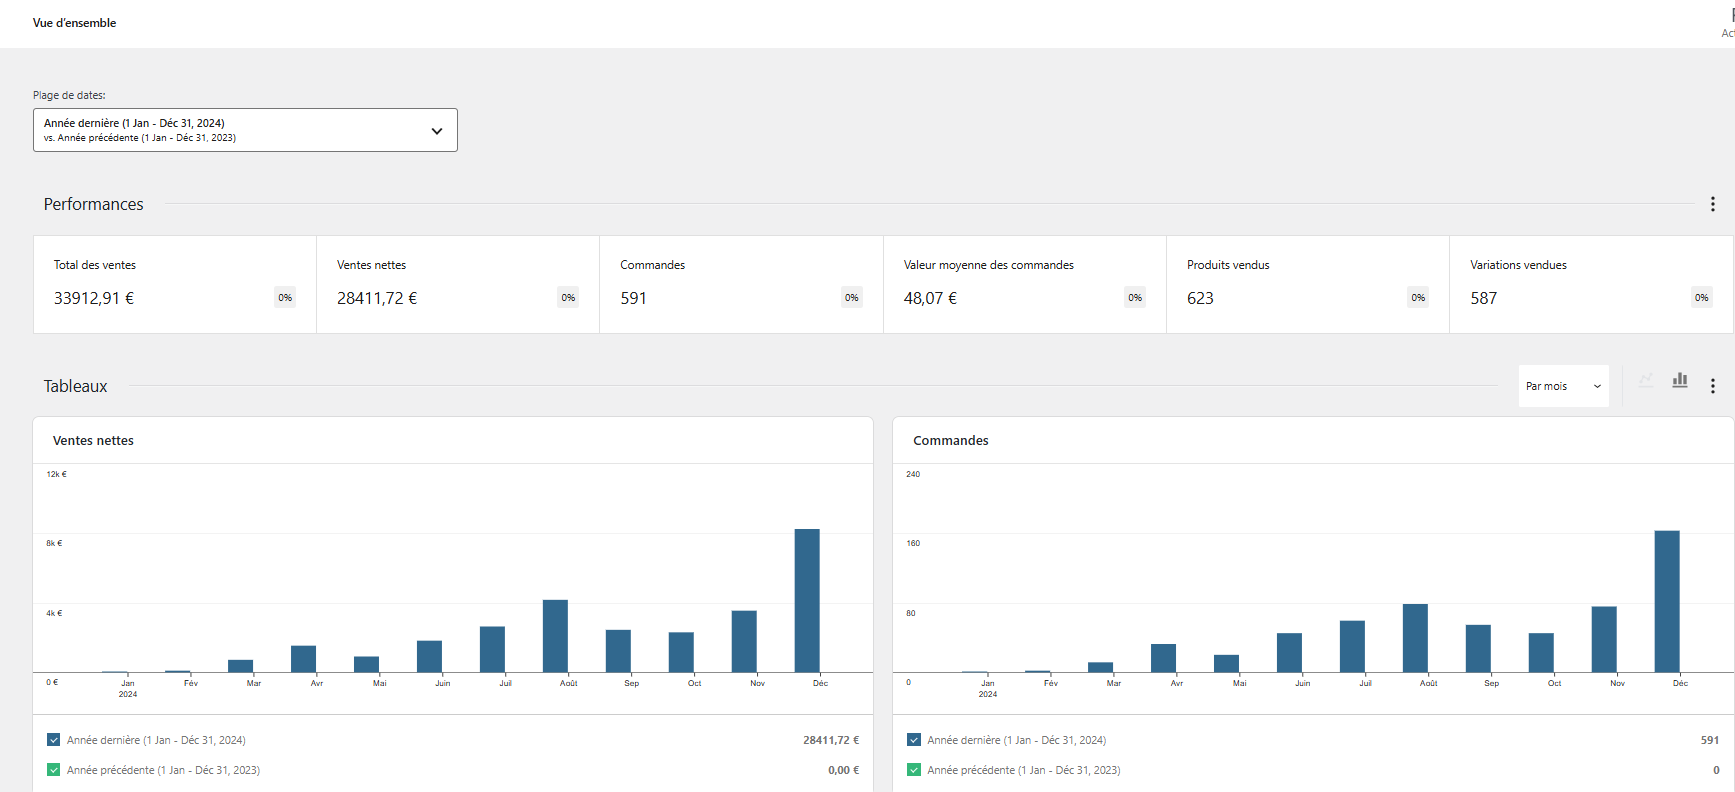Open Tableaux section options menu

coord(1712,386)
